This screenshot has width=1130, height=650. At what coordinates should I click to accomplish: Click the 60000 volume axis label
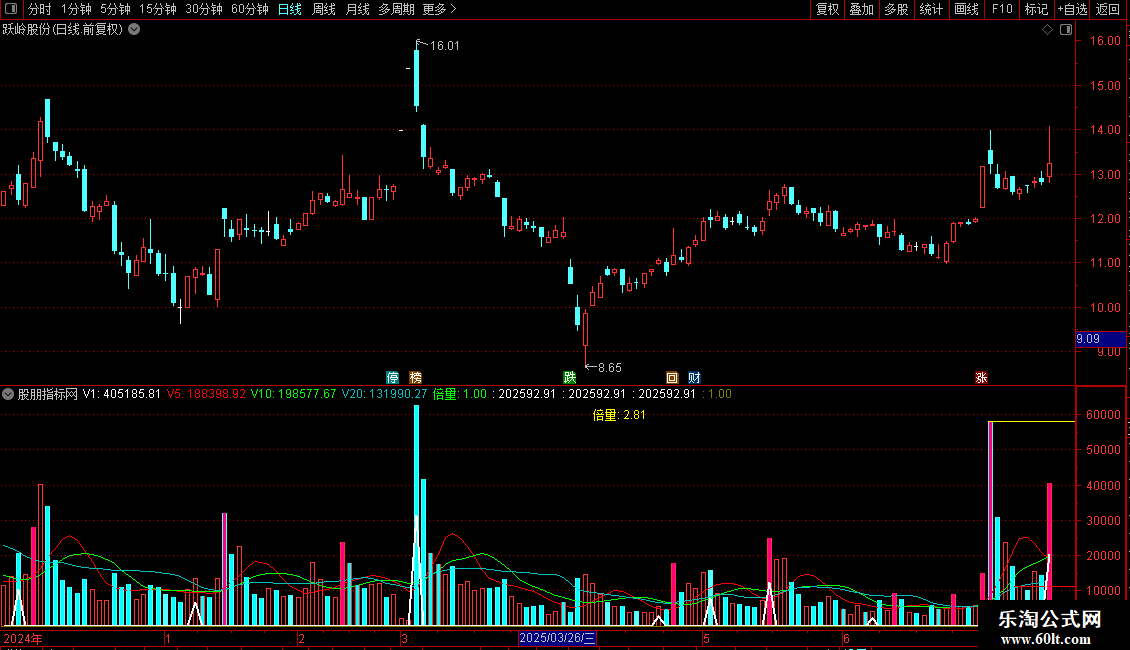[x=1103, y=415]
